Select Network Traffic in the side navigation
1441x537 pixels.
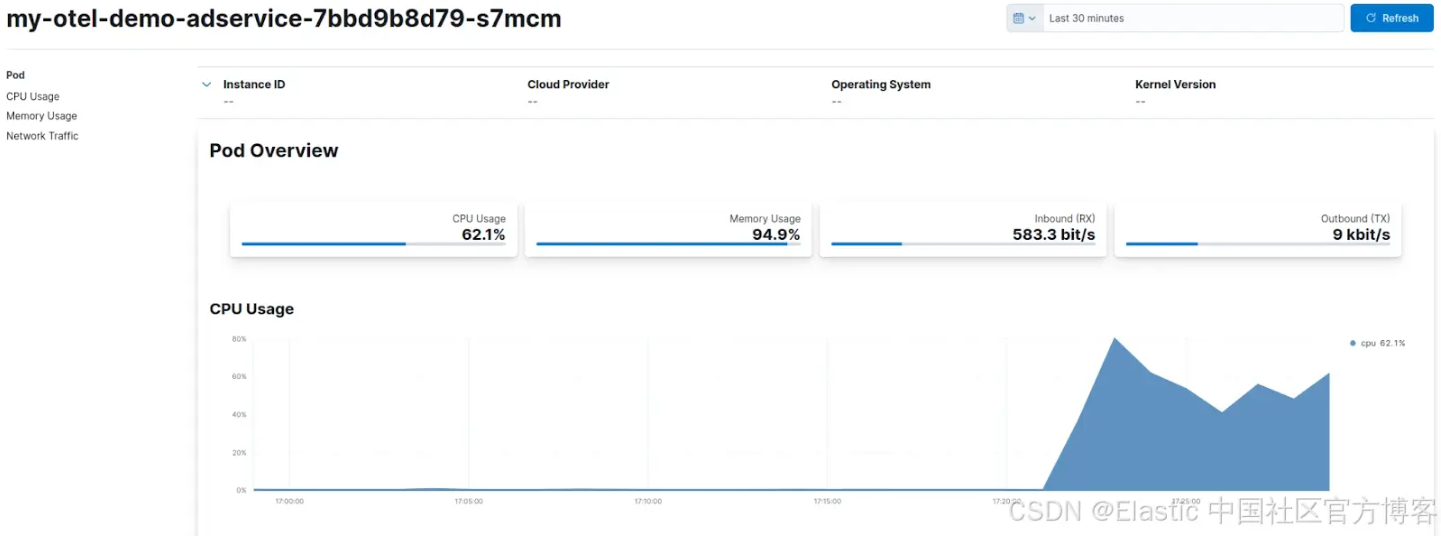tap(42, 136)
